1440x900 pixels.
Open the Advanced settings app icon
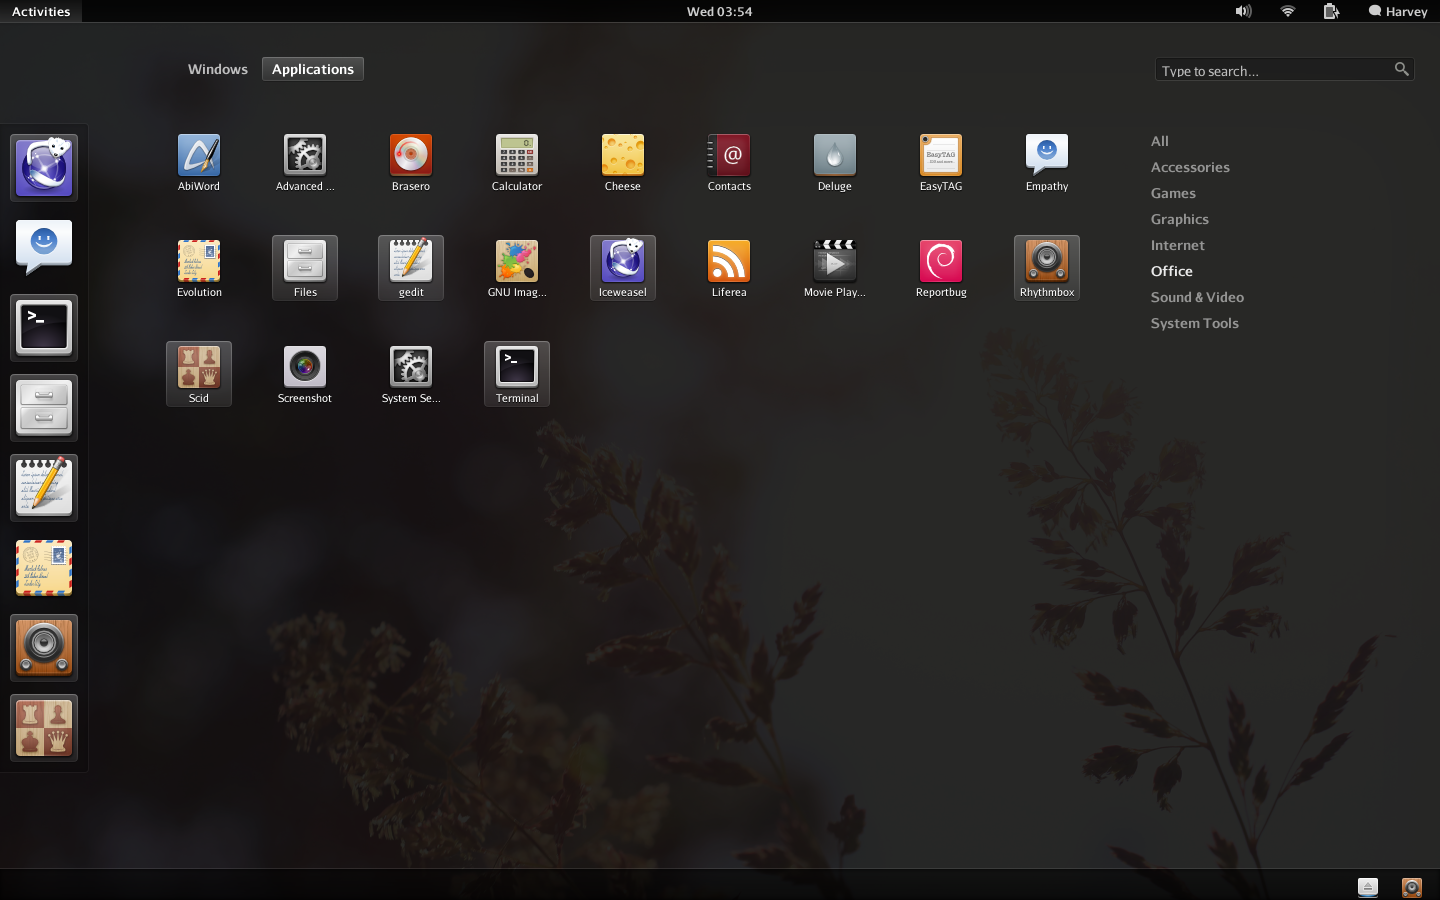click(305, 162)
